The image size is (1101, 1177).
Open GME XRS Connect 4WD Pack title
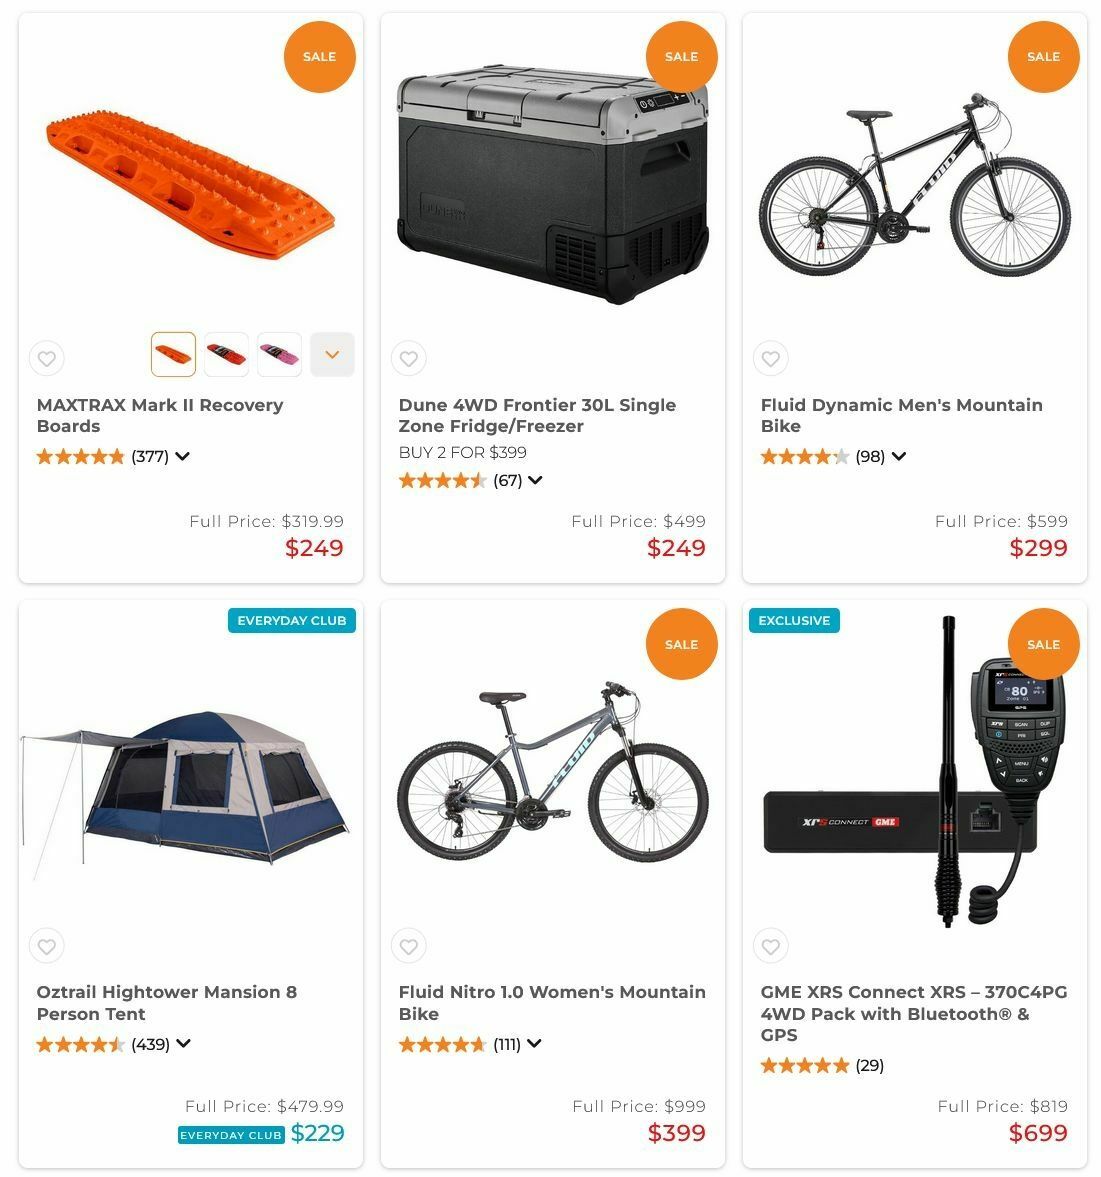click(913, 1013)
